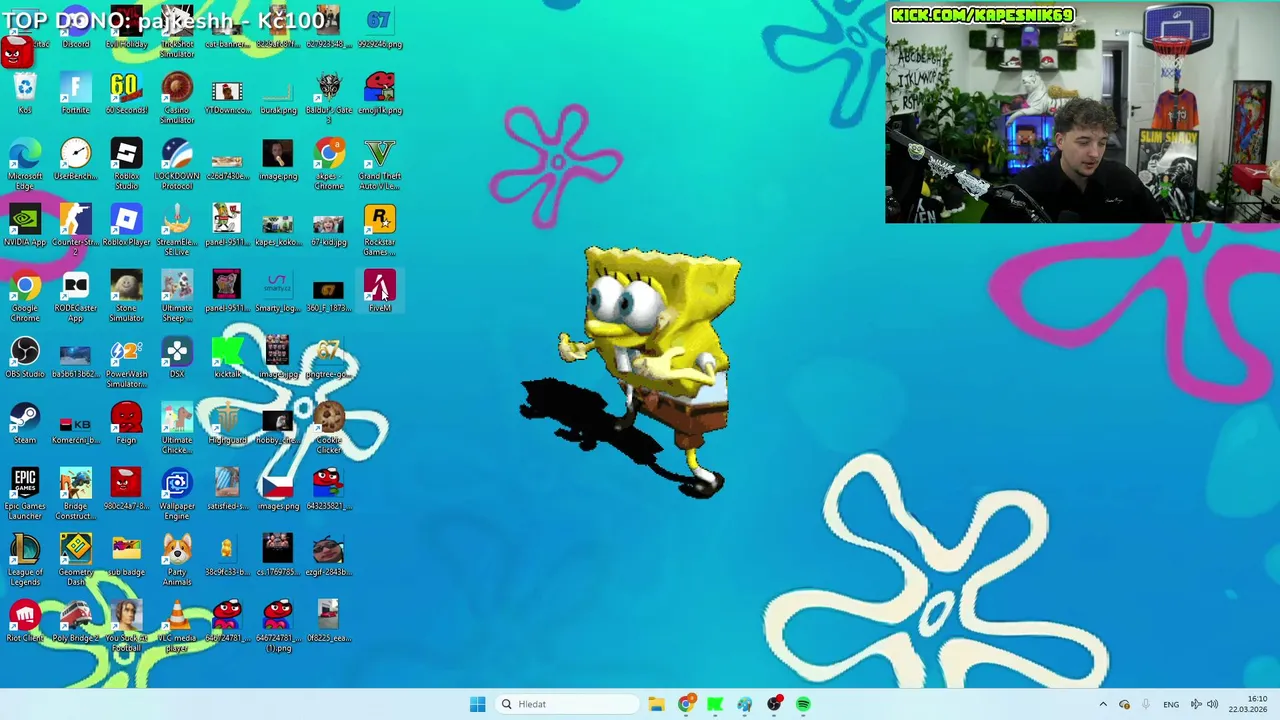Screen dimensions: 1280x720
Task: Launch Fortnite from the desktop
Action: [x=75, y=94]
